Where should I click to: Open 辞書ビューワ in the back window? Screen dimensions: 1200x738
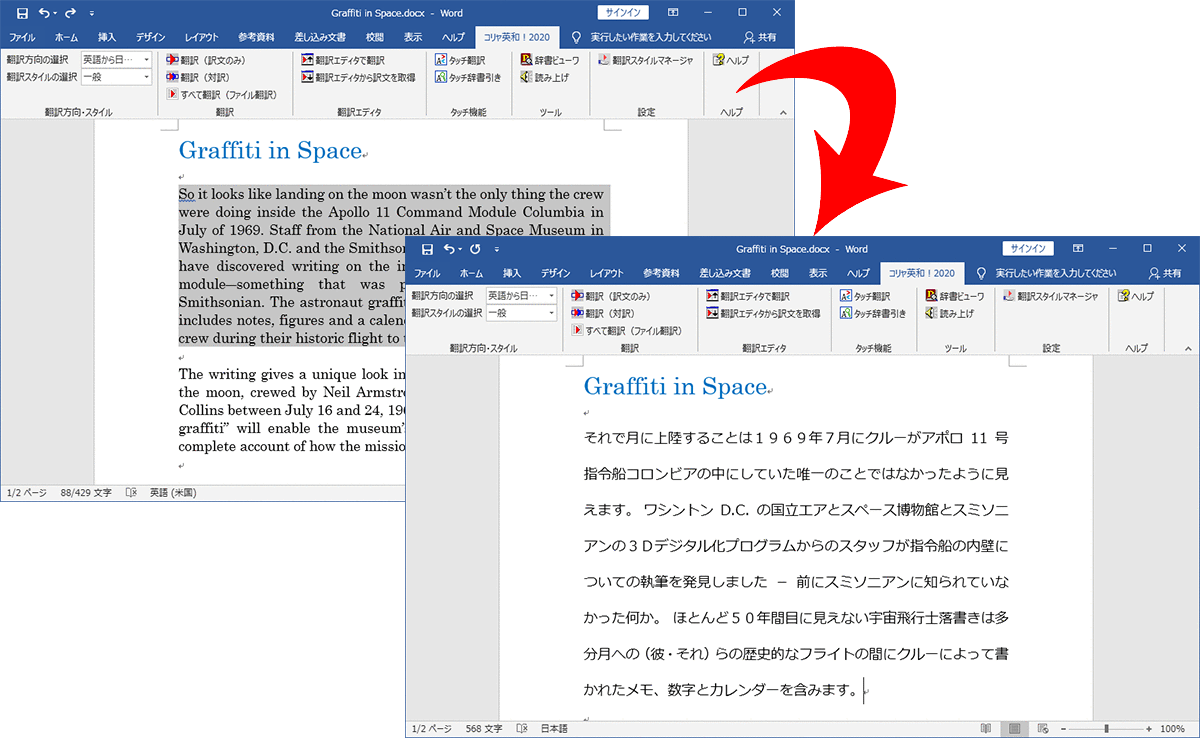pyautogui.click(x=550, y=60)
